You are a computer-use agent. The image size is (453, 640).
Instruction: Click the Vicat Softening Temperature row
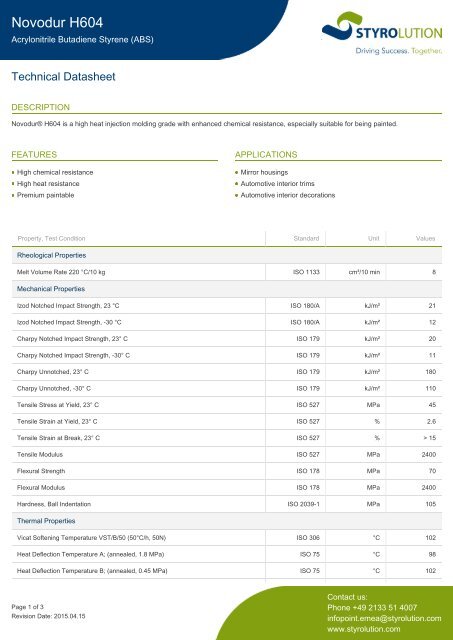tap(227, 538)
